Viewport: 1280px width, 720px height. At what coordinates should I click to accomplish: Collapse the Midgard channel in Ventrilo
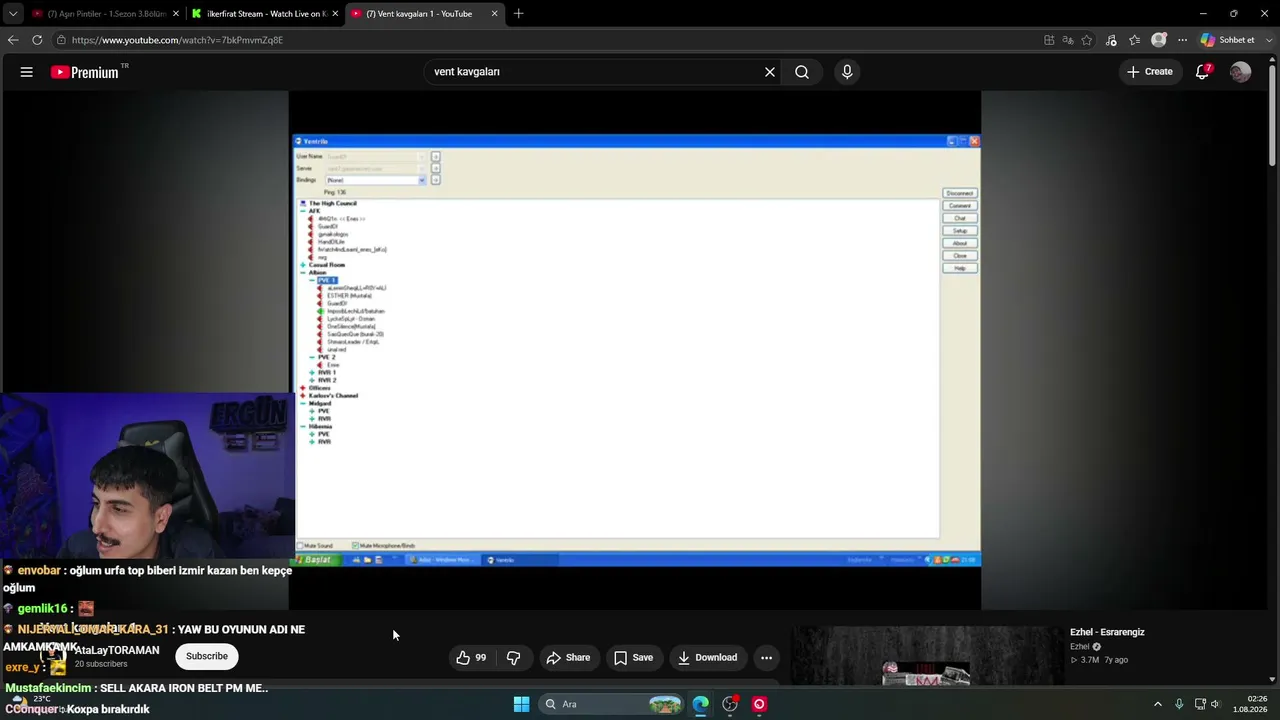point(303,404)
